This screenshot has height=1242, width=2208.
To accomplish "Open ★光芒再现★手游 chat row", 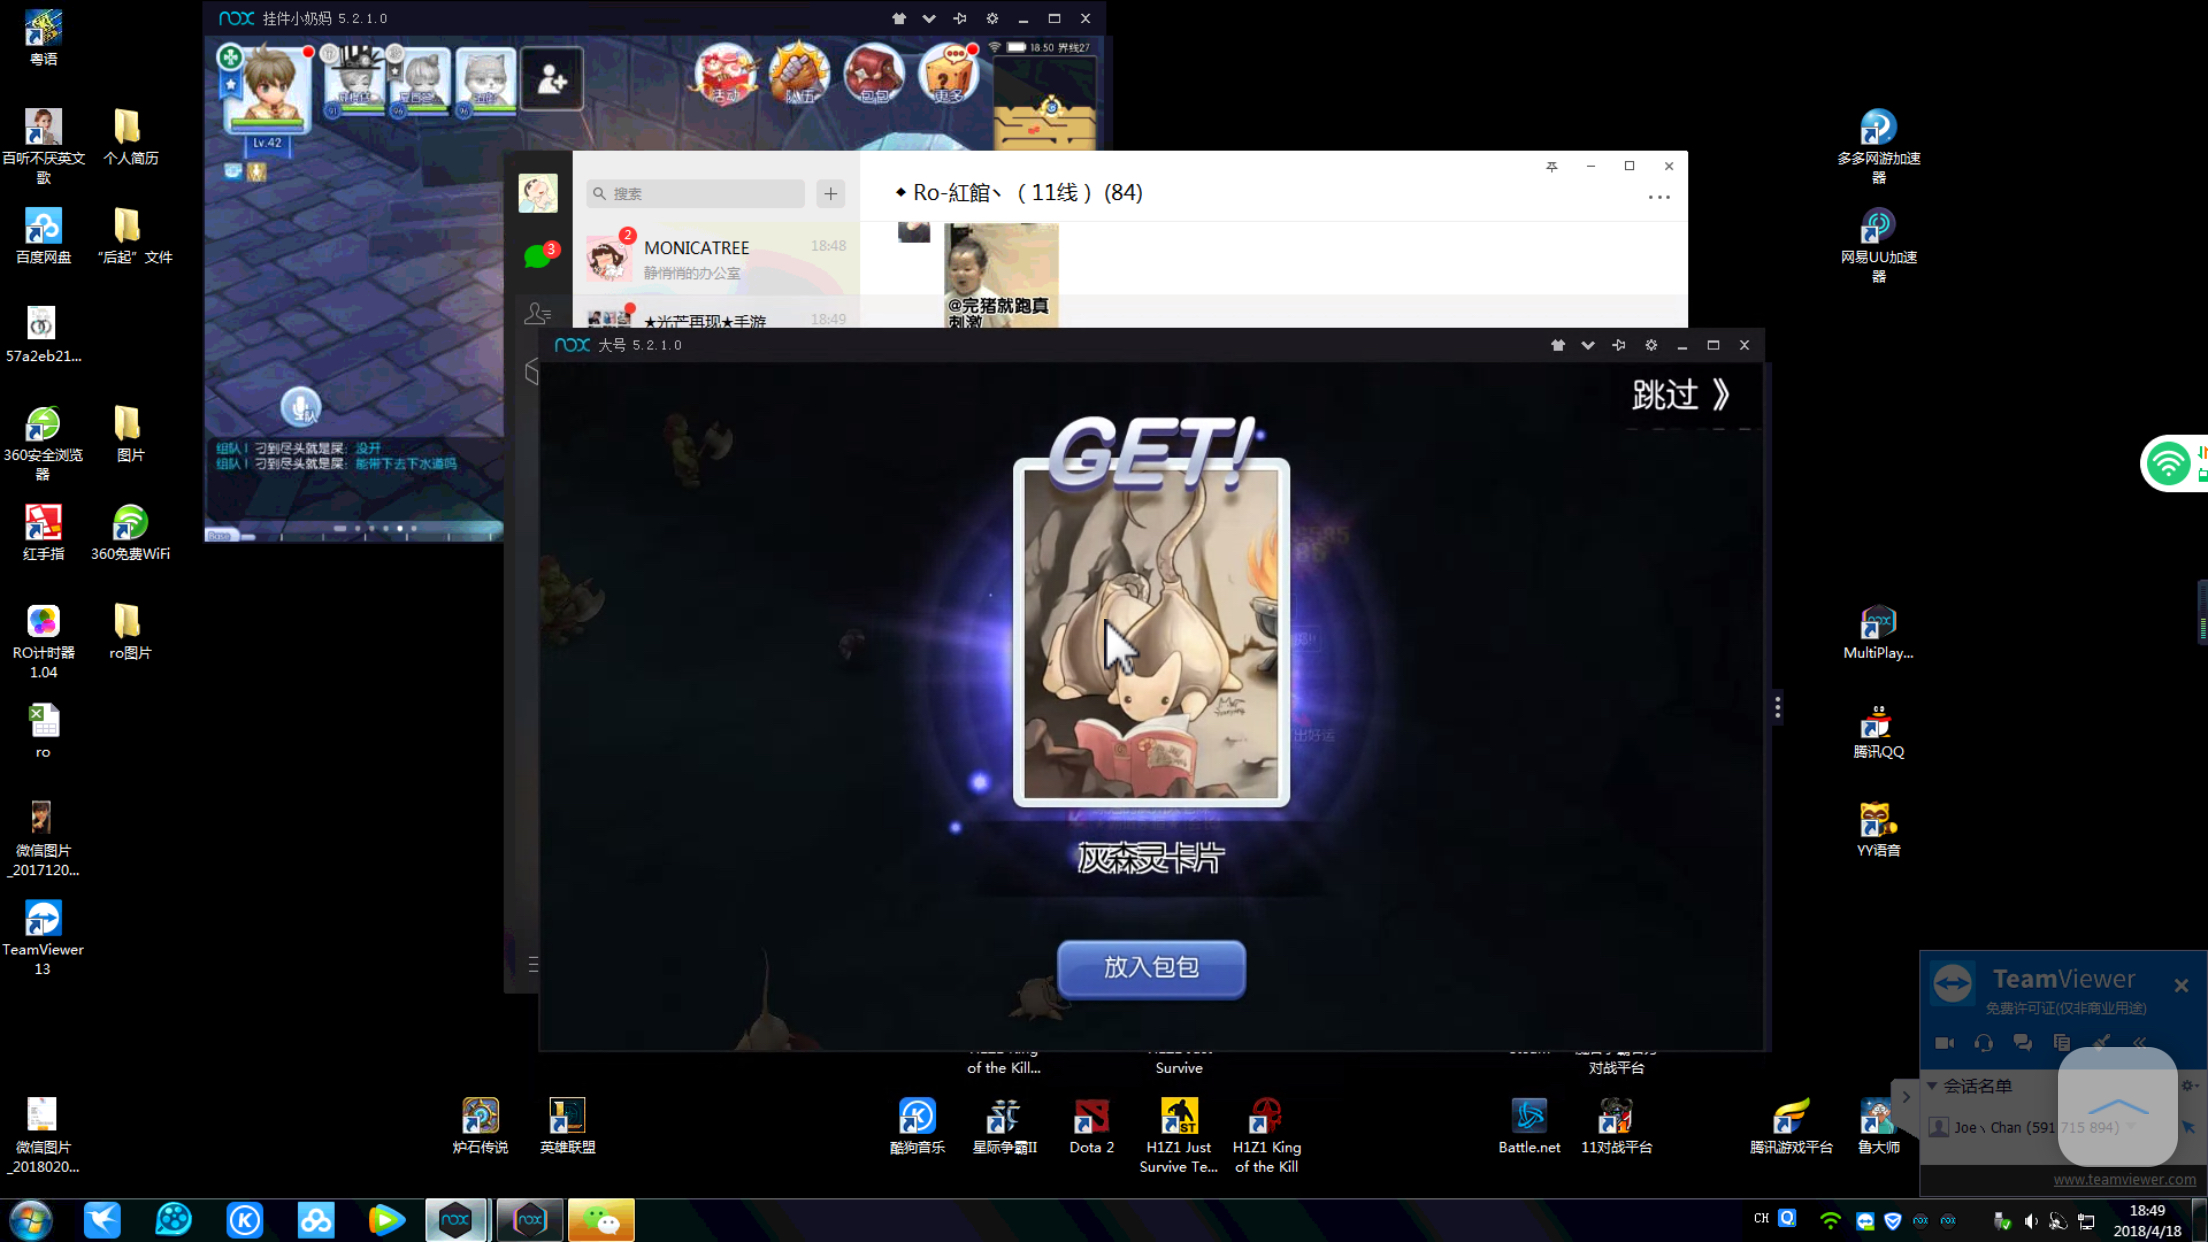I will (716, 312).
